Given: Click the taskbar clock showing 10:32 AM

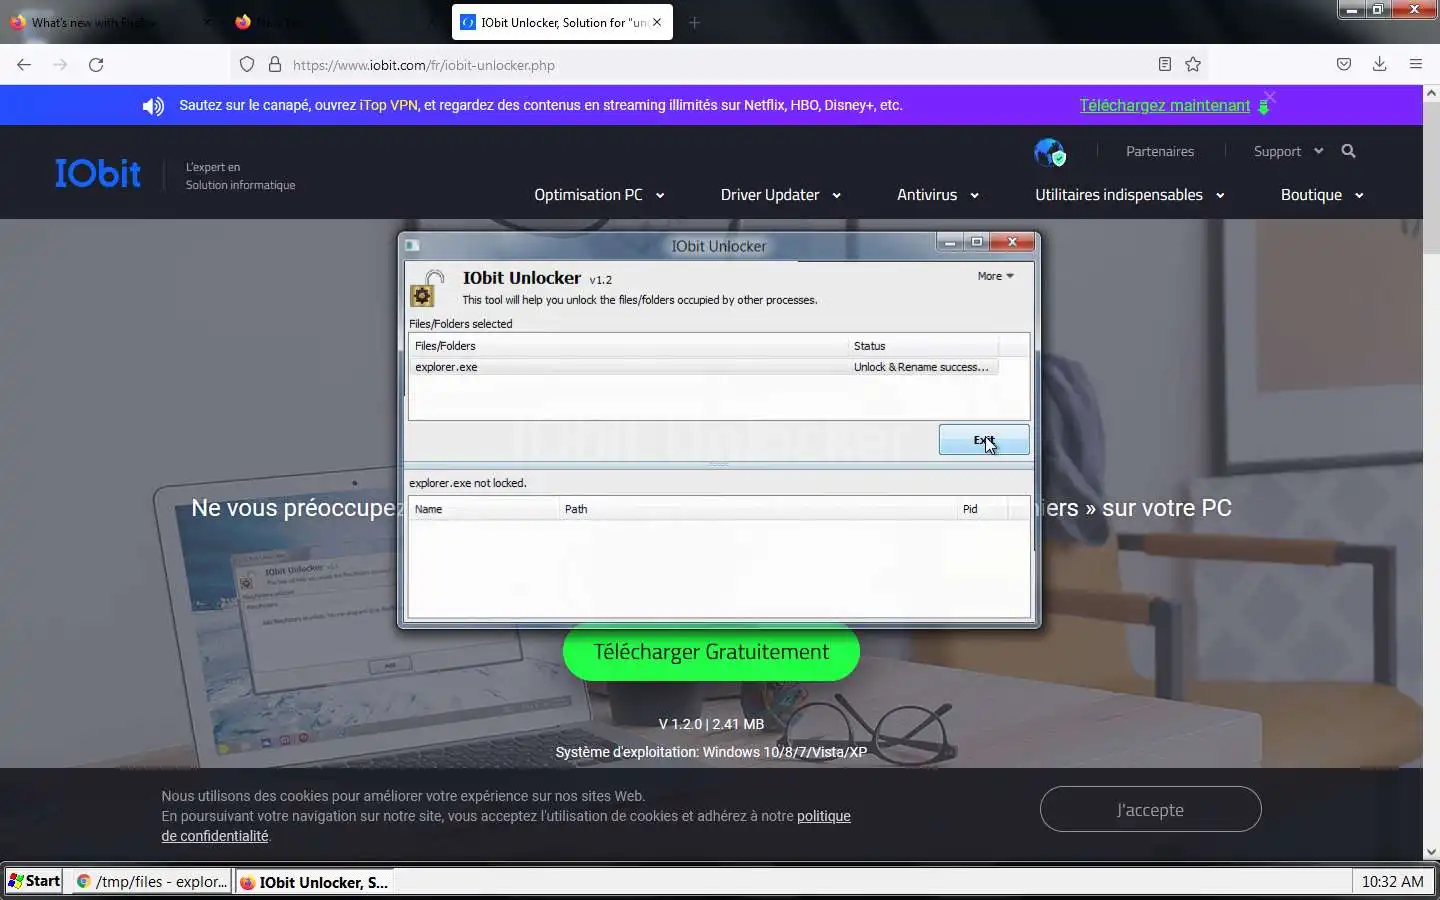Looking at the screenshot, I should [1392, 882].
